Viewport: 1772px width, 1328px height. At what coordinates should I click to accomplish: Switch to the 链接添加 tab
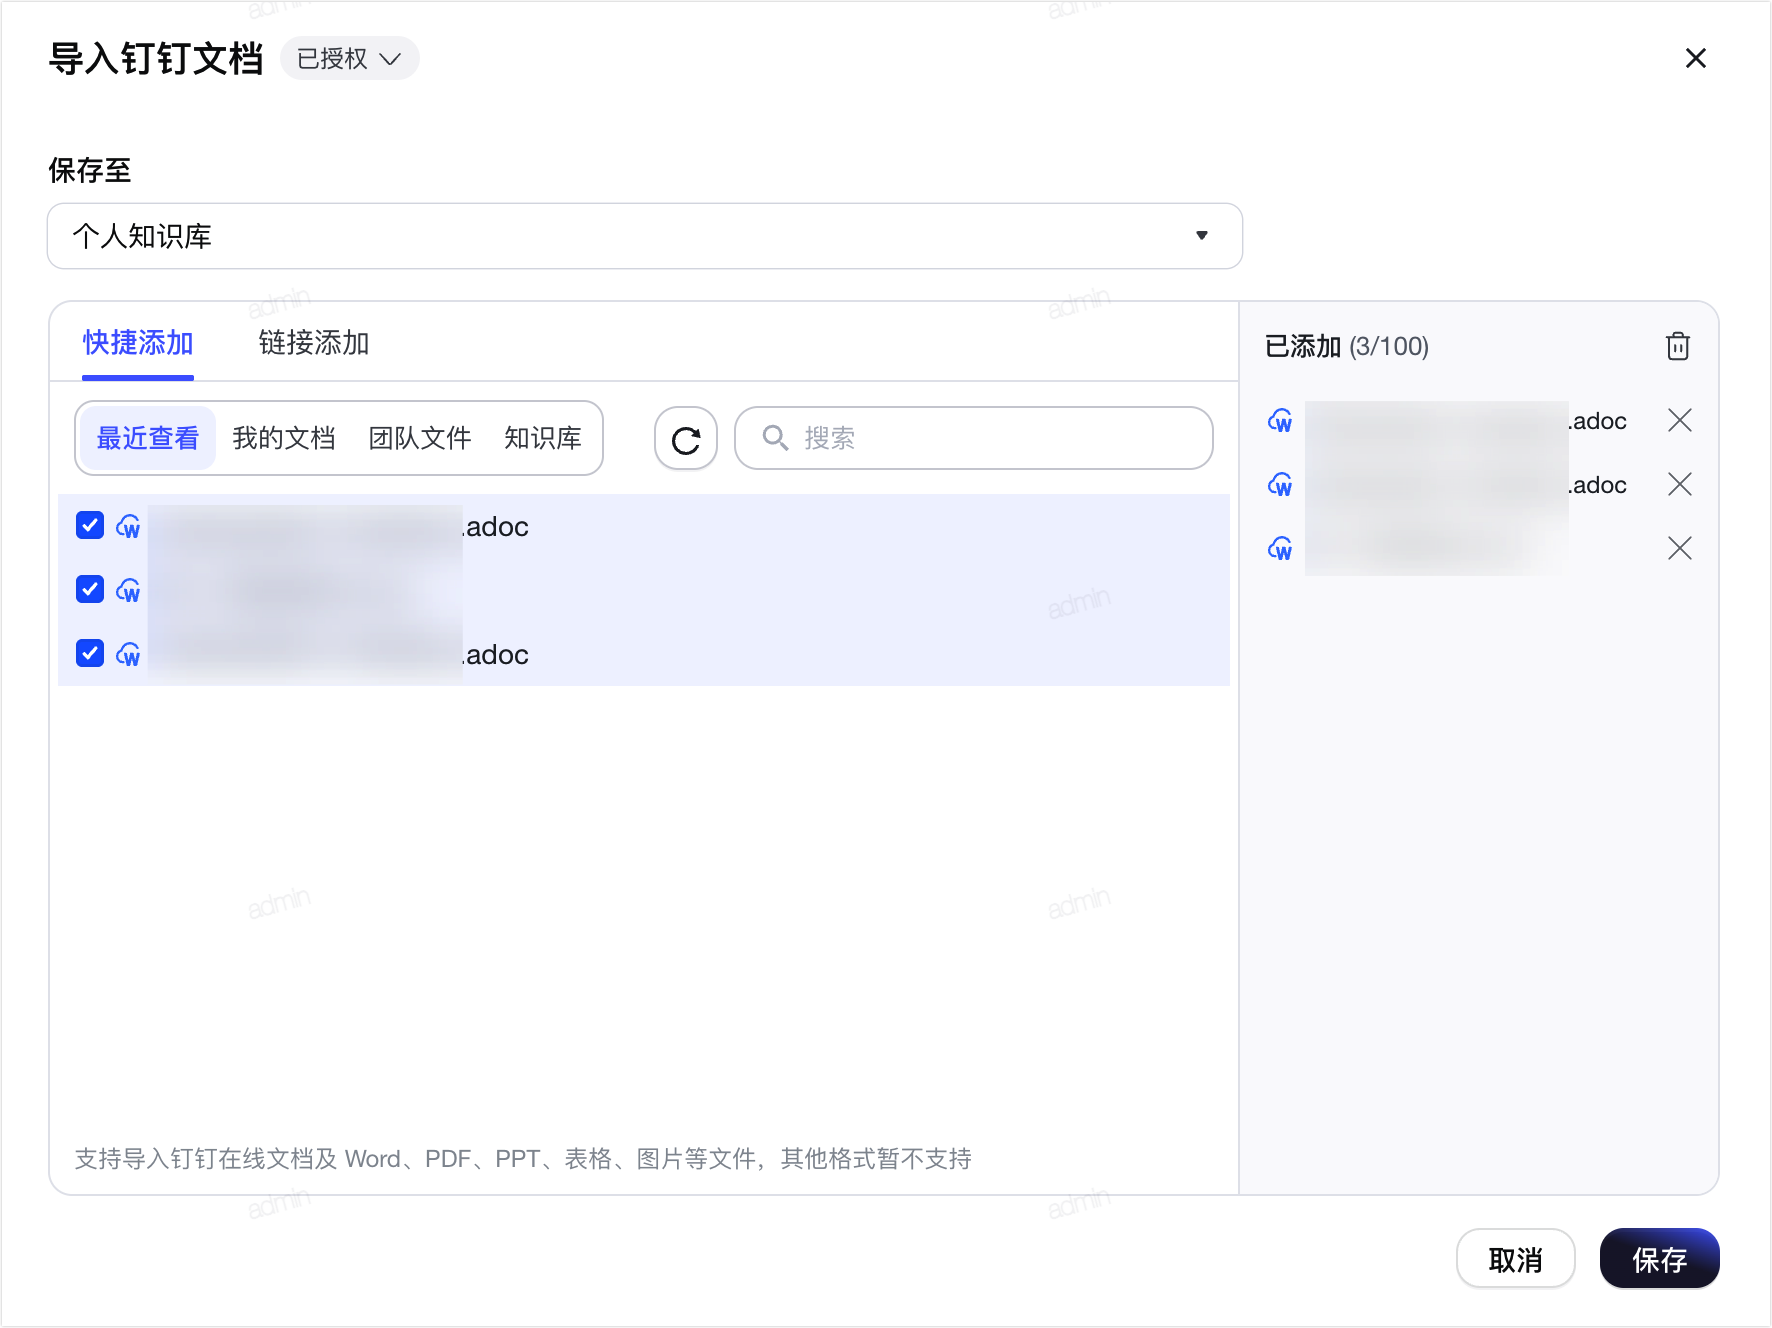314,343
